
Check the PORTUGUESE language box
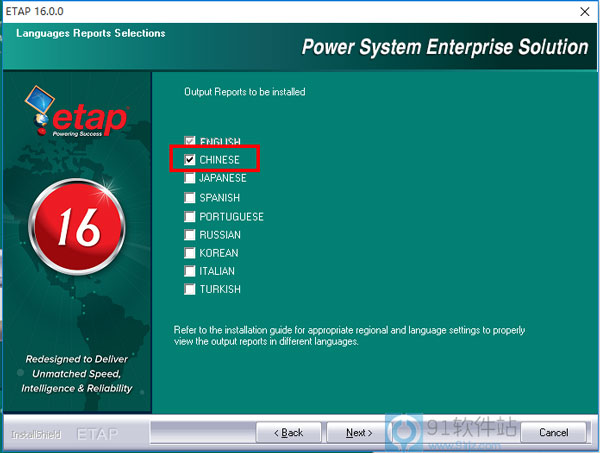point(190,216)
